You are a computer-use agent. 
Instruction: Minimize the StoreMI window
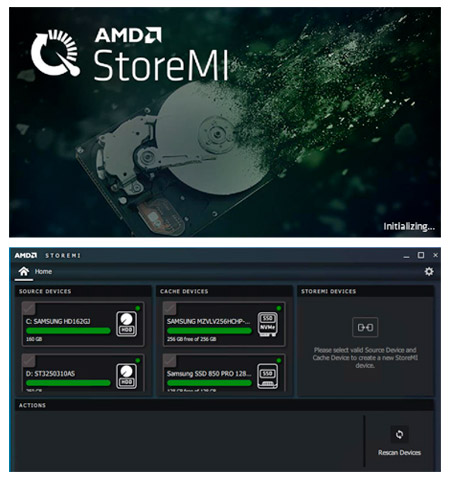pos(406,256)
